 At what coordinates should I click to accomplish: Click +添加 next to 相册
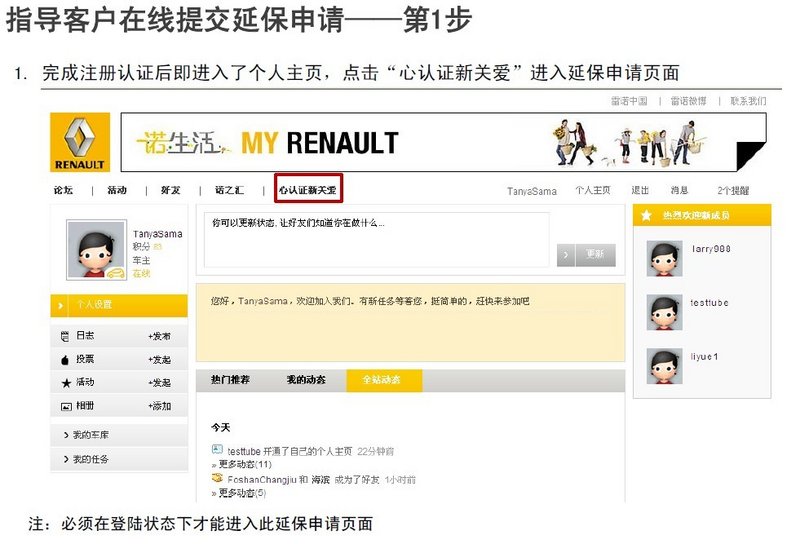(159, 406)
